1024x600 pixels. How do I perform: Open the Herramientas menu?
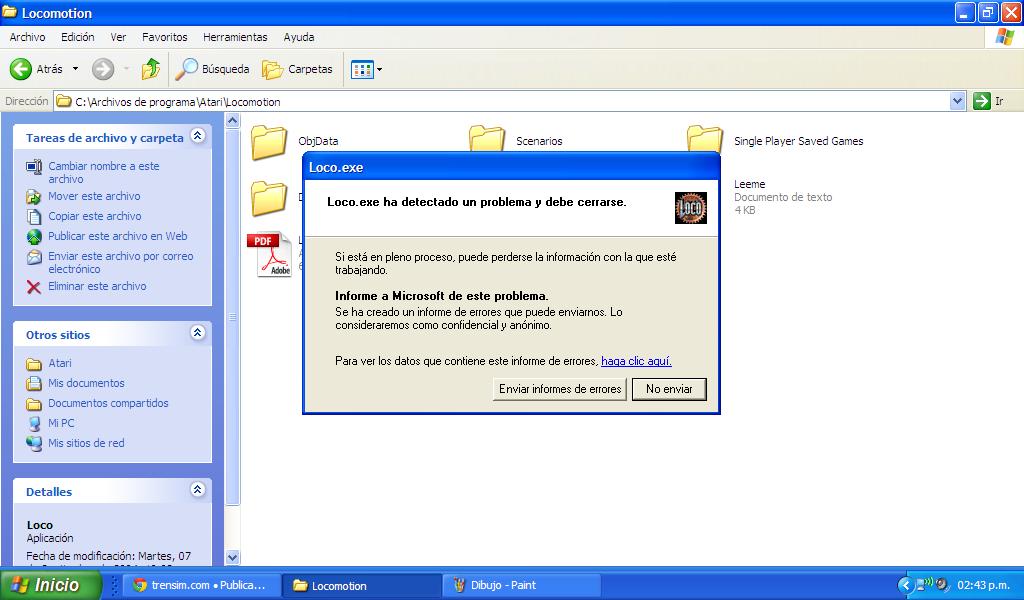(235, 37)
